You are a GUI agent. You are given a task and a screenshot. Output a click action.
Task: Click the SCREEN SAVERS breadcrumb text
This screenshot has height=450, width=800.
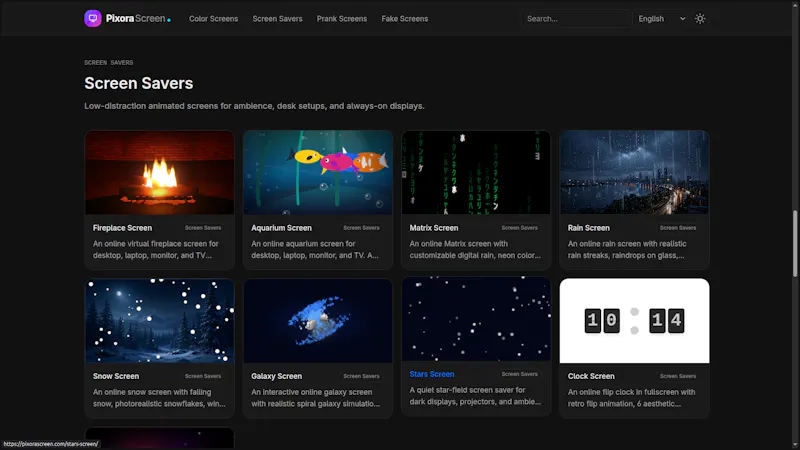pyautogui.click(x=109, y=63)
